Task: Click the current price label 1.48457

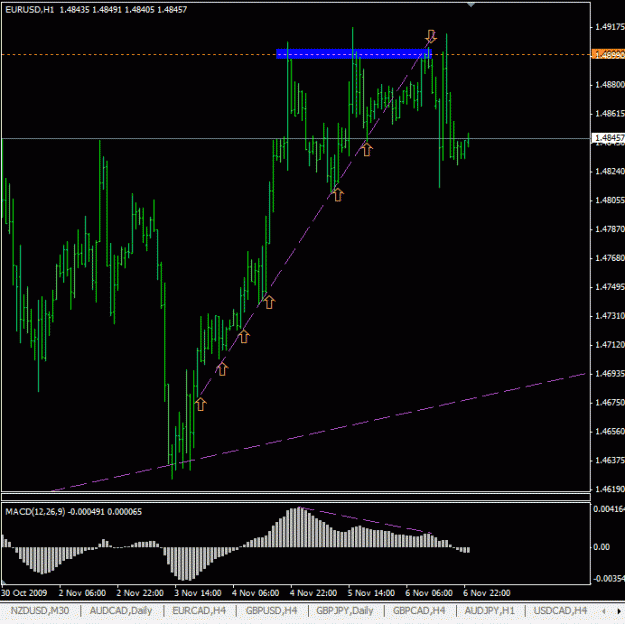Action: pyautogui.click(x=608, y=138)
